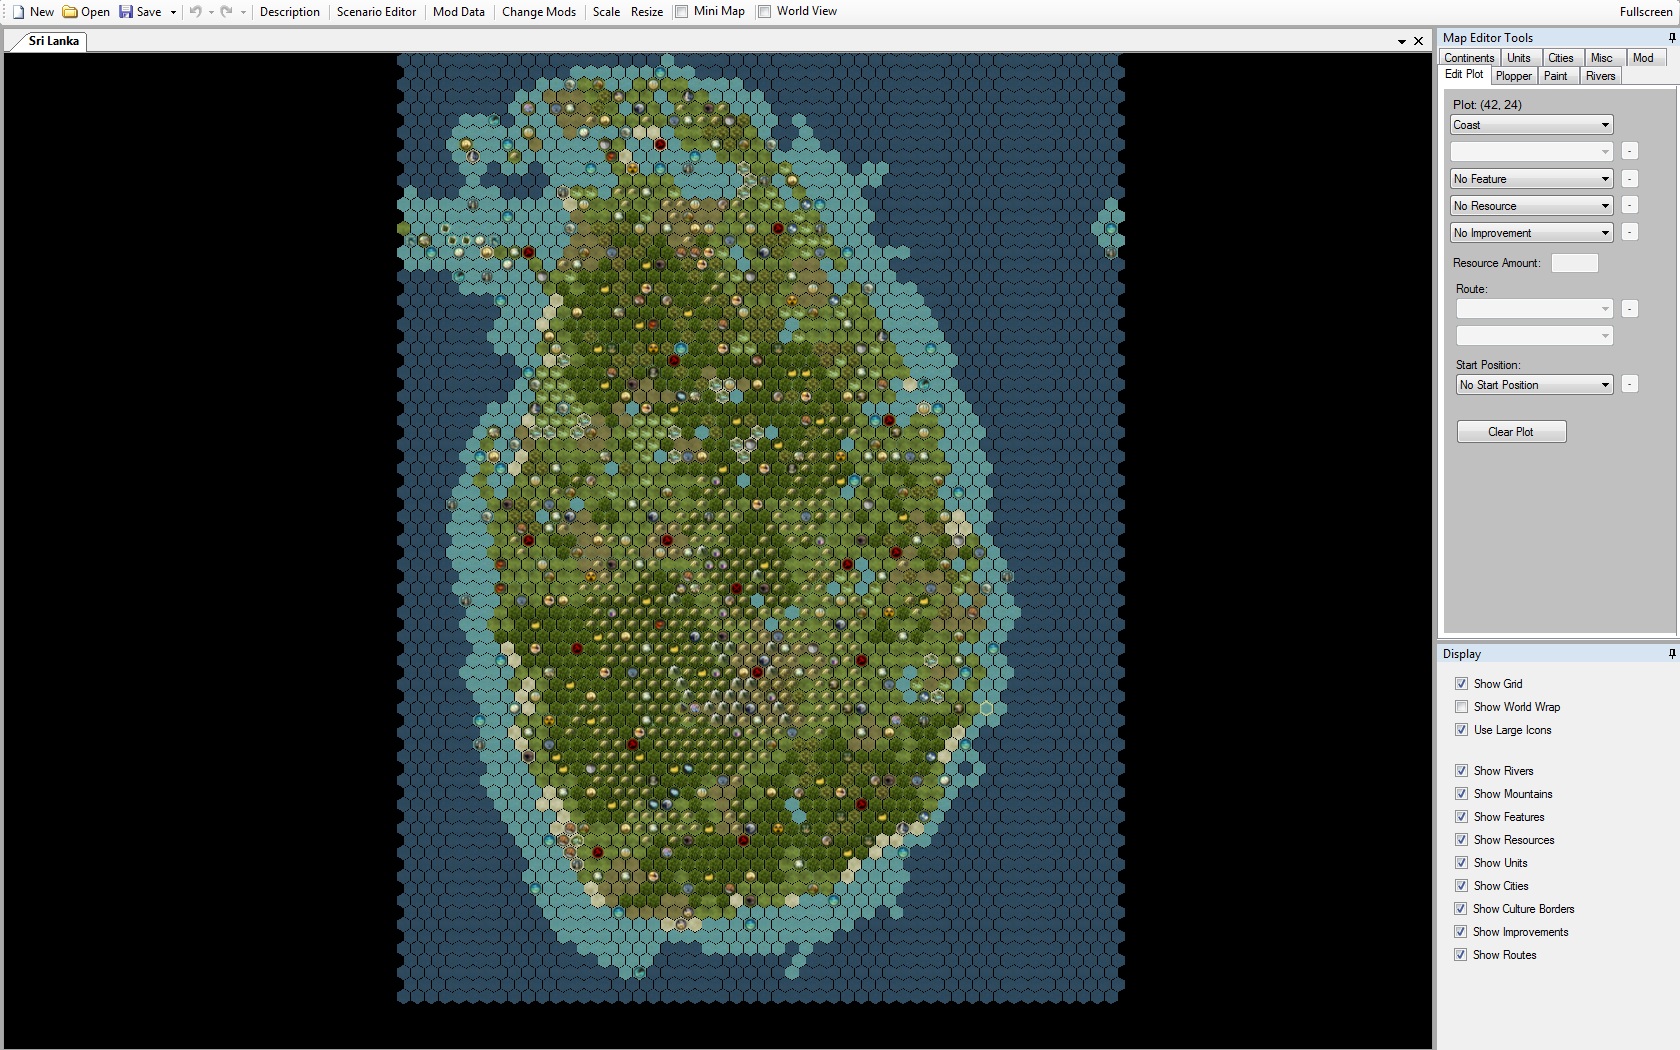Click the Resource Amount input field
Image resolution: width=1680 pixels, height=1050 pixels.
tap(1574, 263)
